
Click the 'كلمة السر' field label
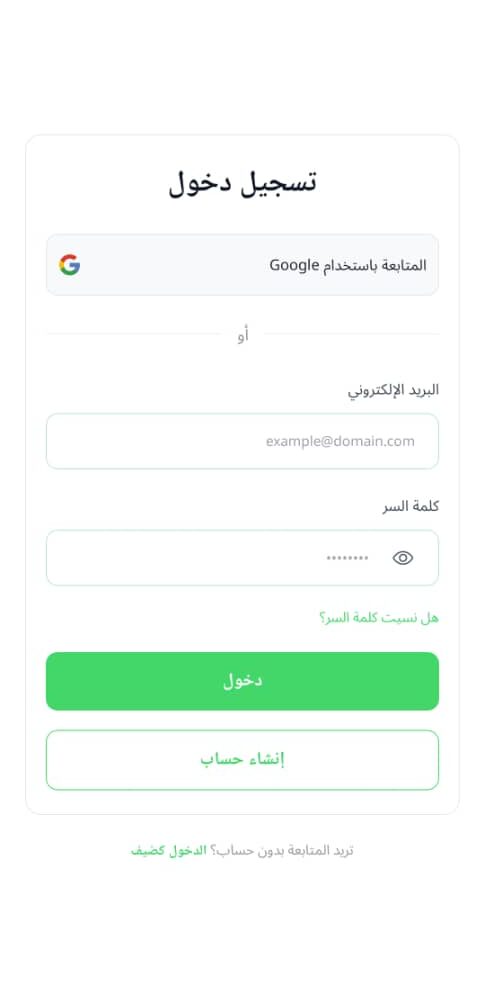[410, 507]
